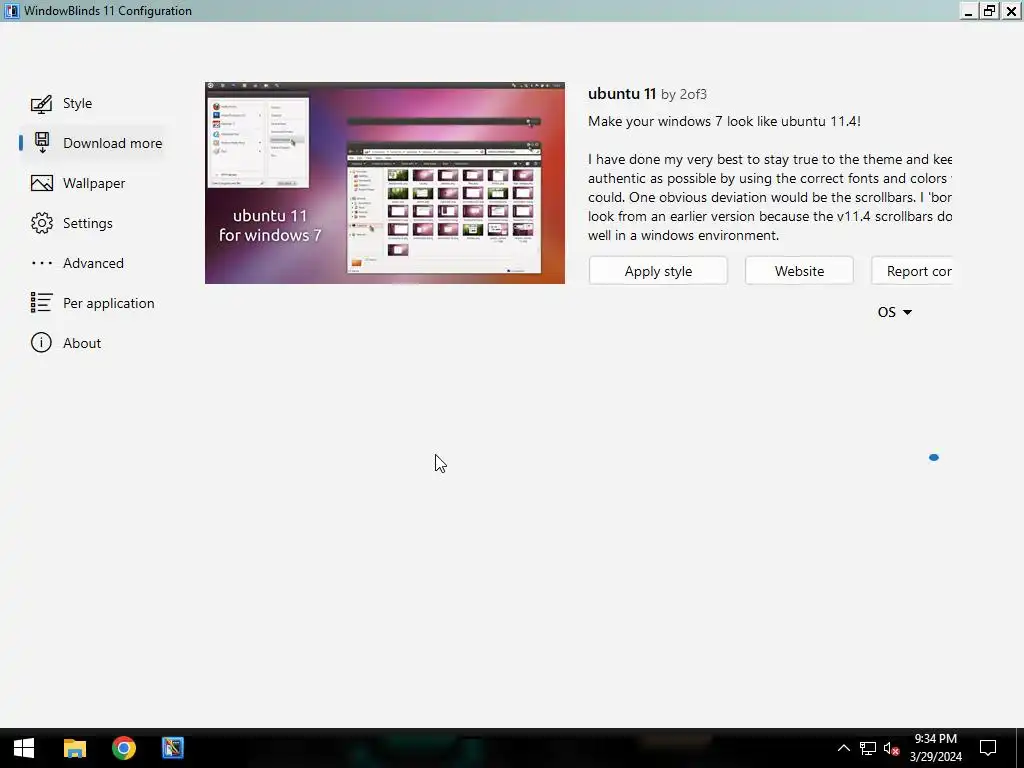Click the ubuntu 11 theme title

[x=622, y=93]
